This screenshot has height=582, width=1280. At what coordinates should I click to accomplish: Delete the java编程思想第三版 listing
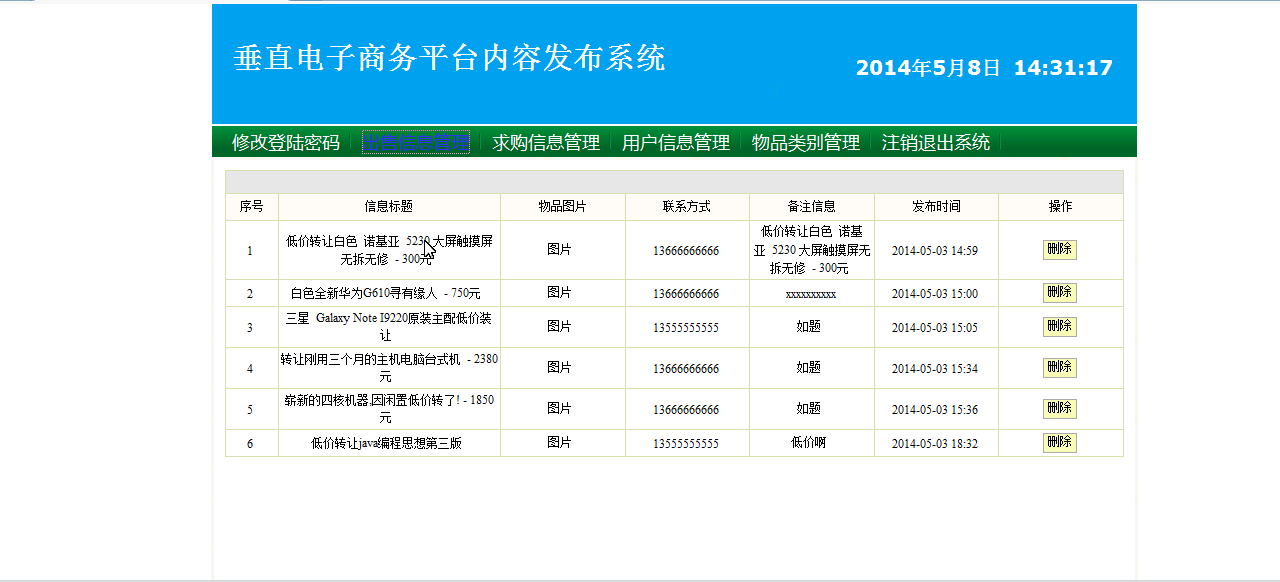click(x=1060, y=442)
